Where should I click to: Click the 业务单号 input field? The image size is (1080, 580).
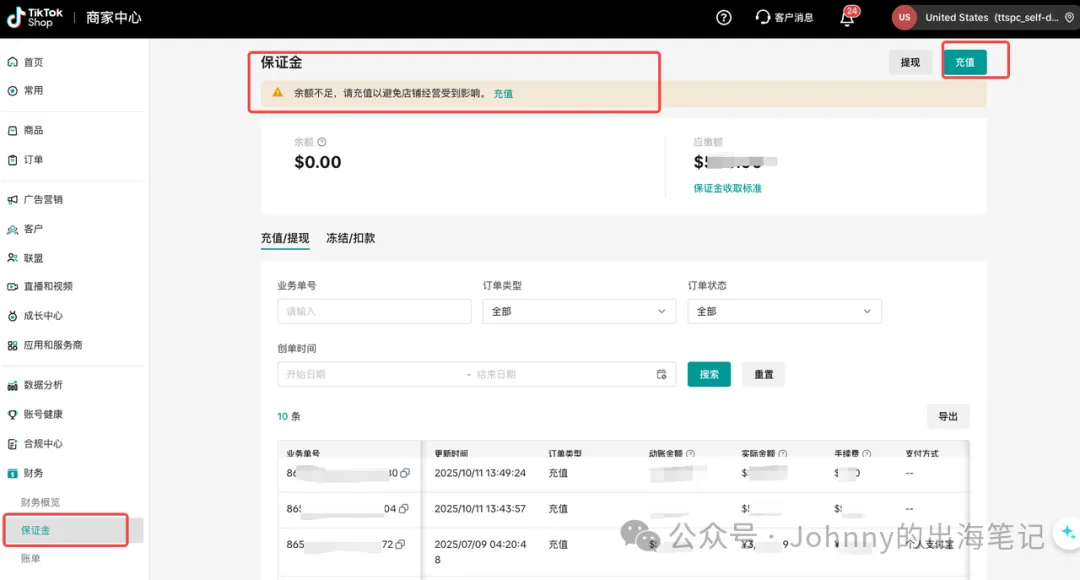tap(374, 311)
